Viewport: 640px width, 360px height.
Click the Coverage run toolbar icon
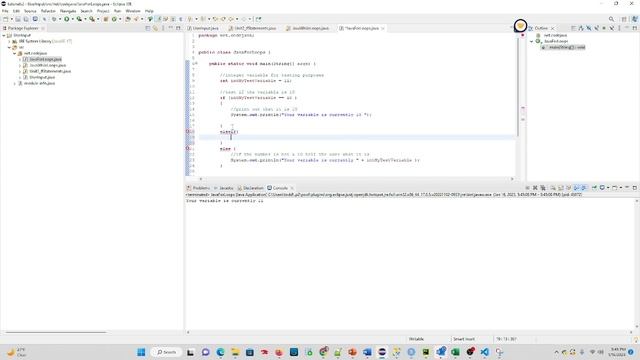(79, 19)
